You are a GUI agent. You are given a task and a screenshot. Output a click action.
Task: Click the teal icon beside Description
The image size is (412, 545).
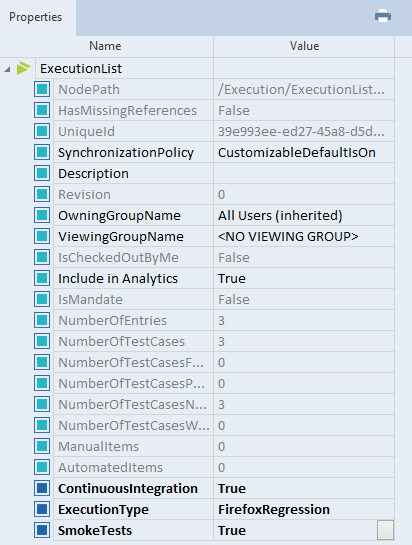coord(42,173)
